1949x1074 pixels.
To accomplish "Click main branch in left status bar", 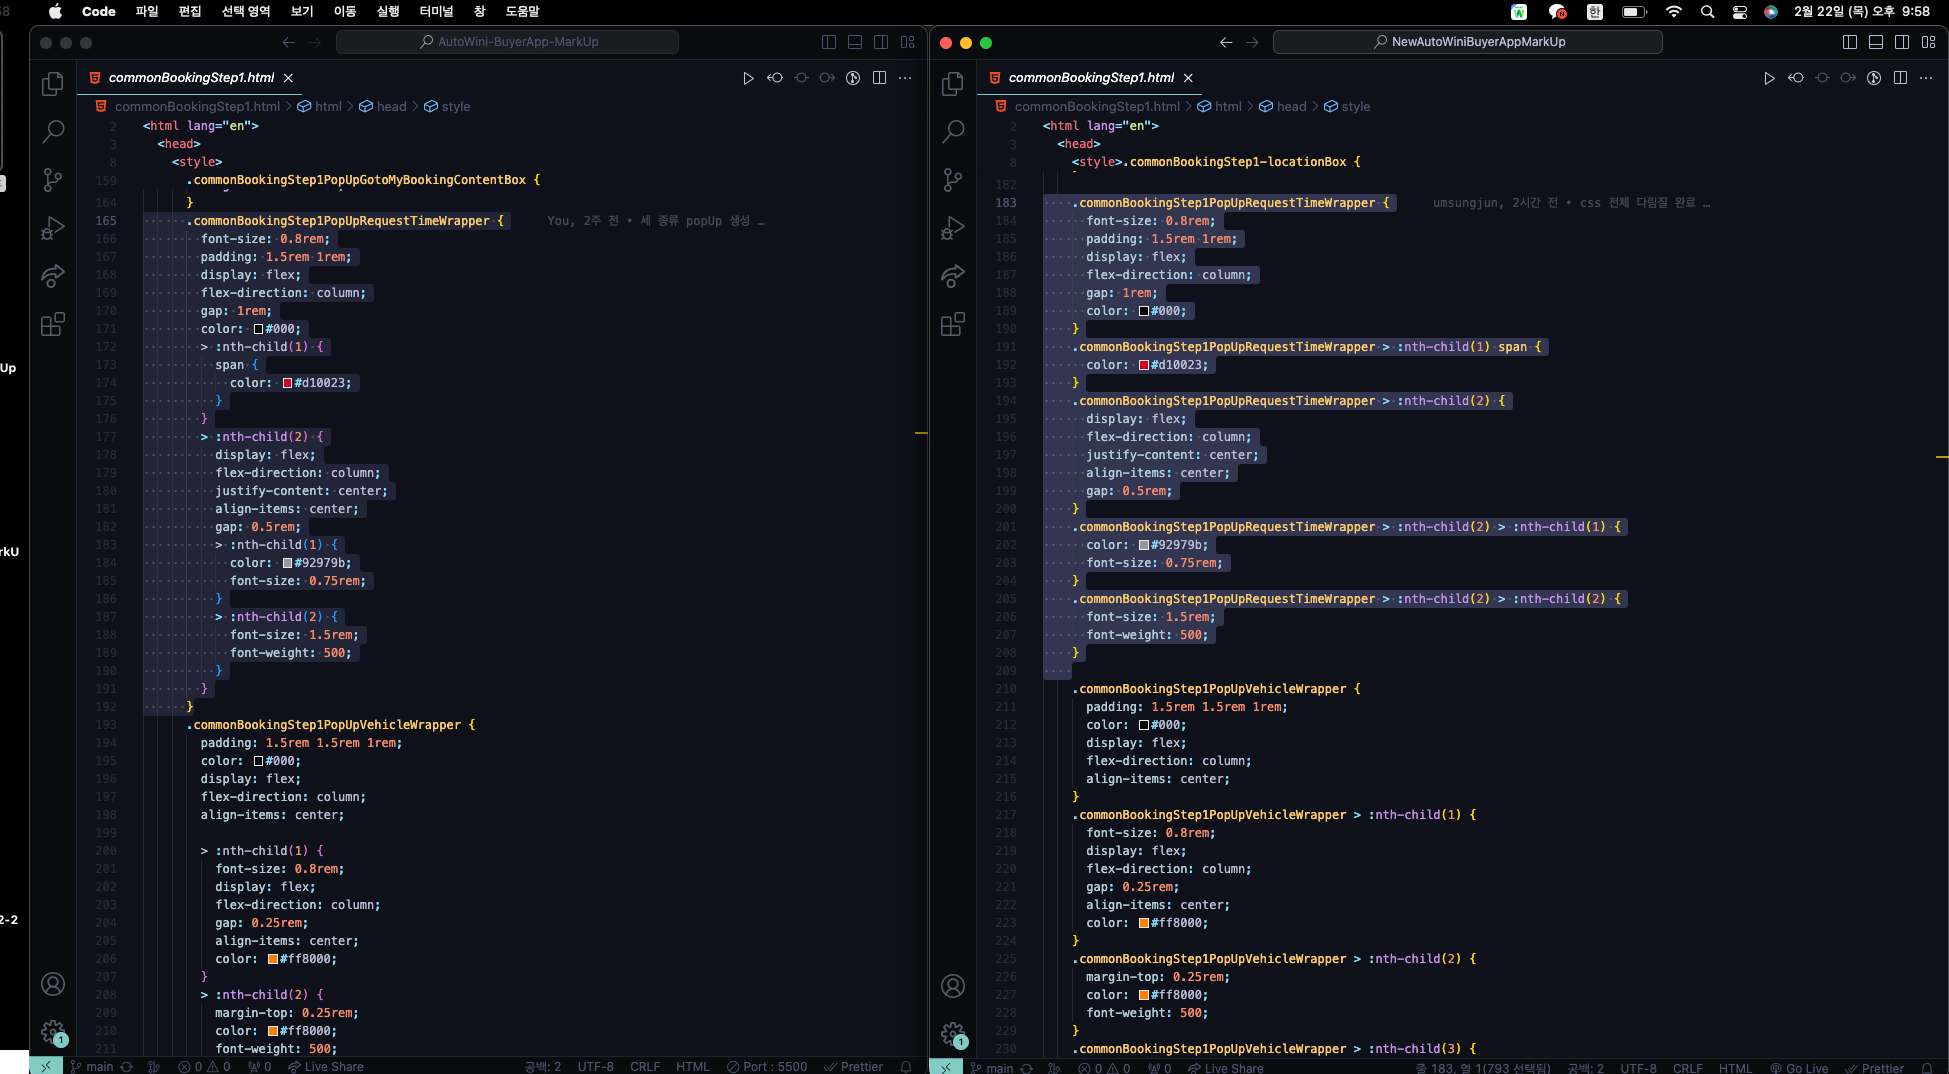I will tap(91, 1067).
